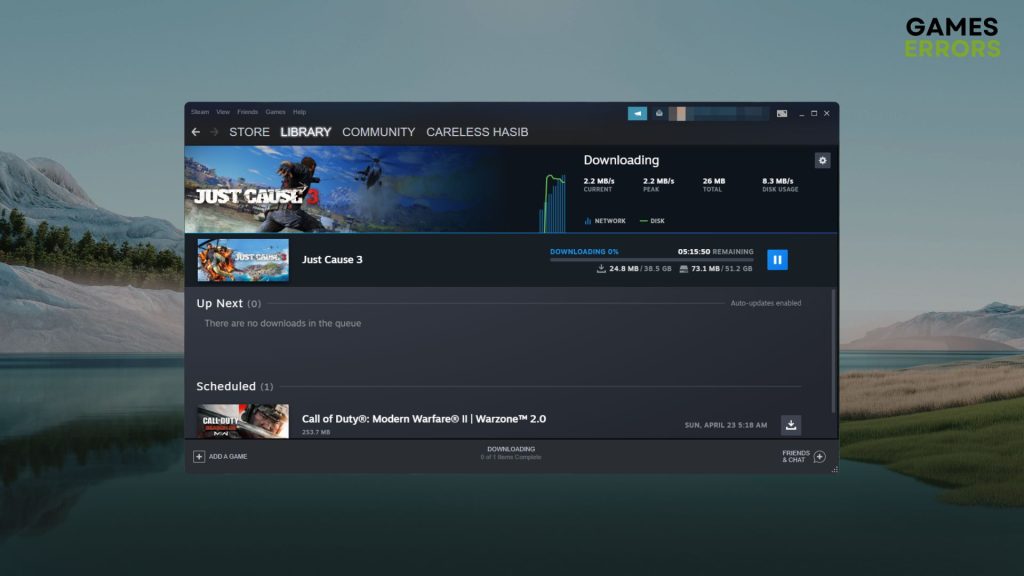Image resolution: width=1024 pixels, height=576 pixels.
Task: Click the Just Cause 3 thumbnail
Action: [243, 260]
